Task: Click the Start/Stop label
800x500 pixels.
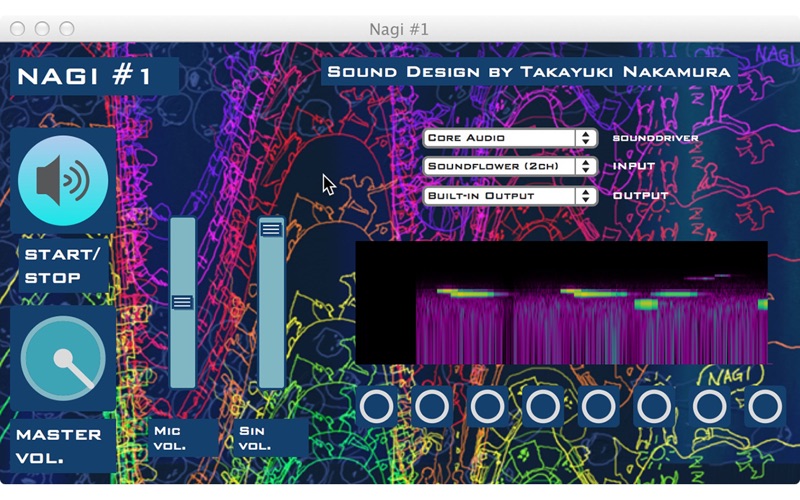Action: (63, 266)
